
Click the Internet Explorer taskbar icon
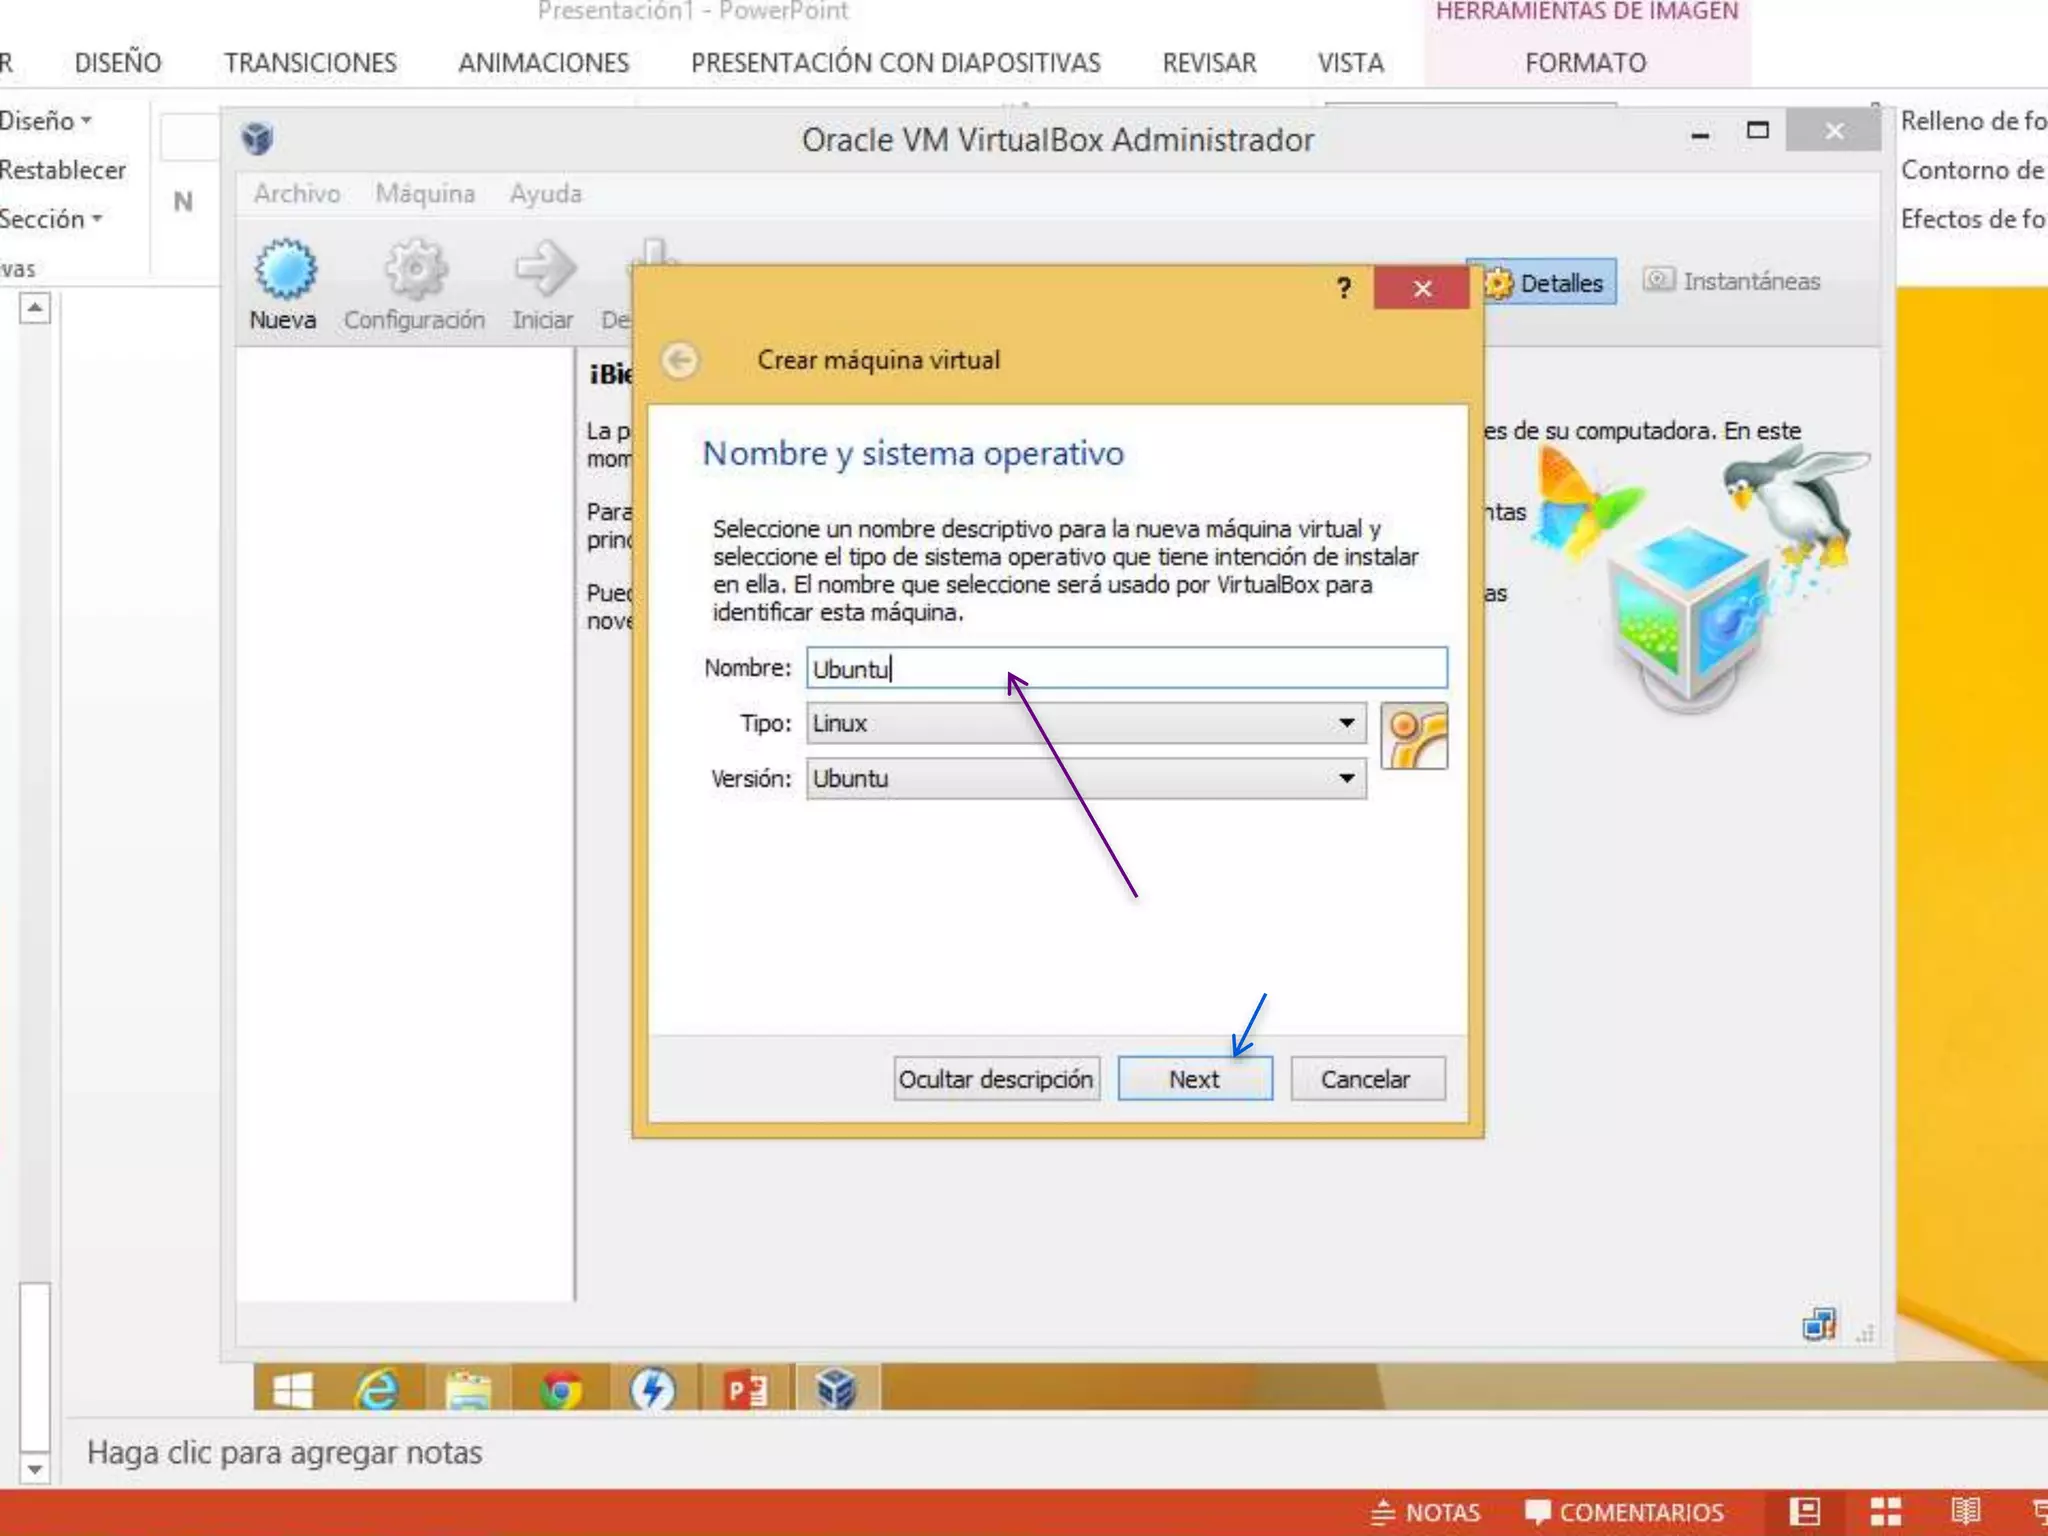tap(377, 1390)
